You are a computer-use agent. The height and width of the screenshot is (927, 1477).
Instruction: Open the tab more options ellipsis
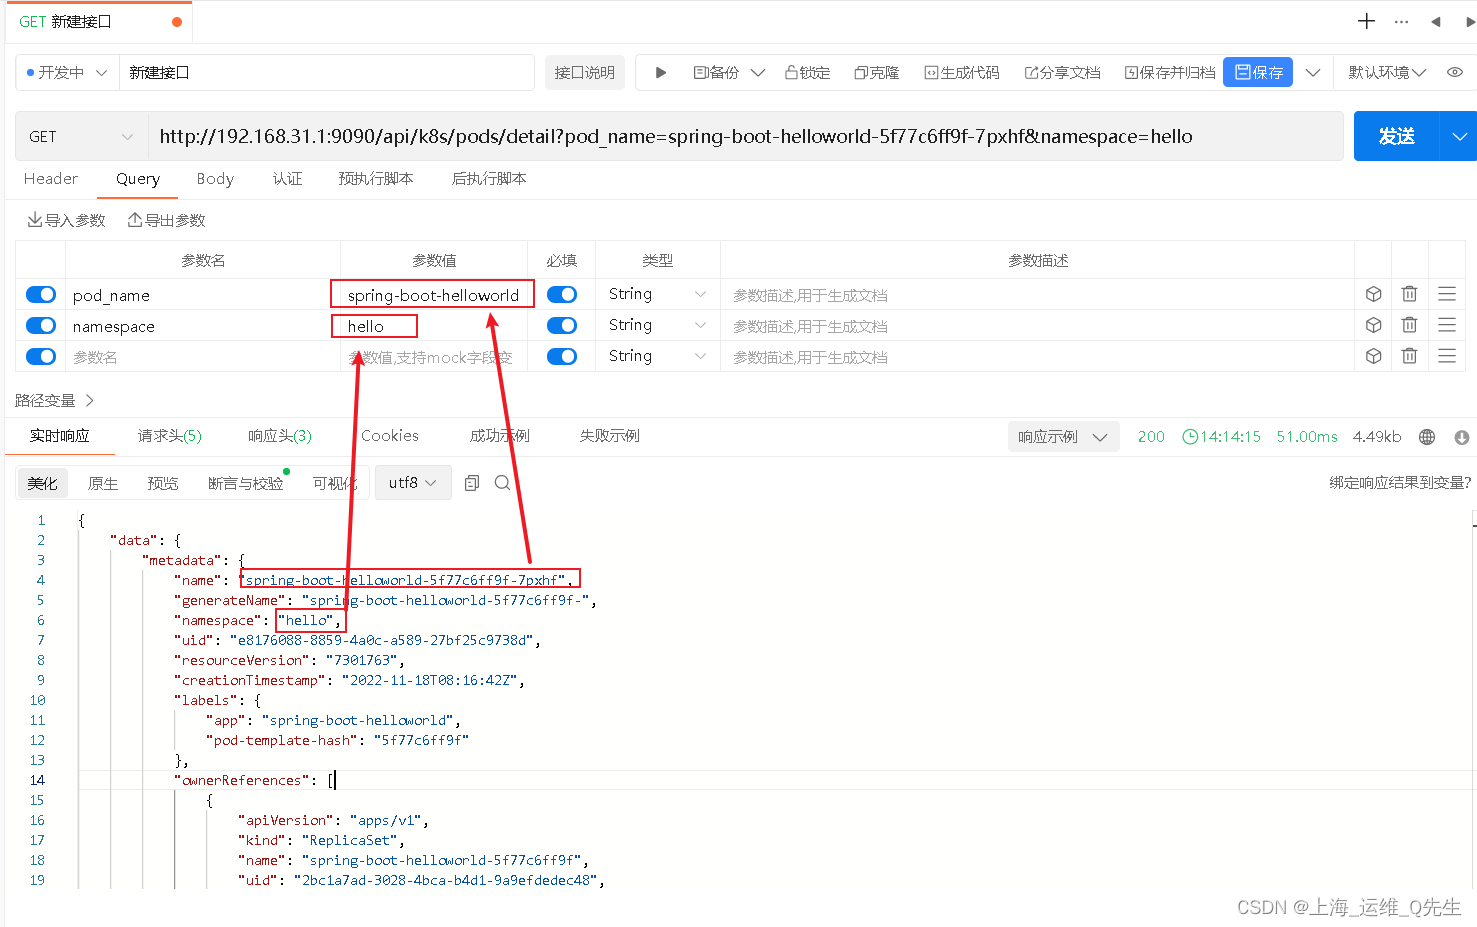[x=1401, y=21]
